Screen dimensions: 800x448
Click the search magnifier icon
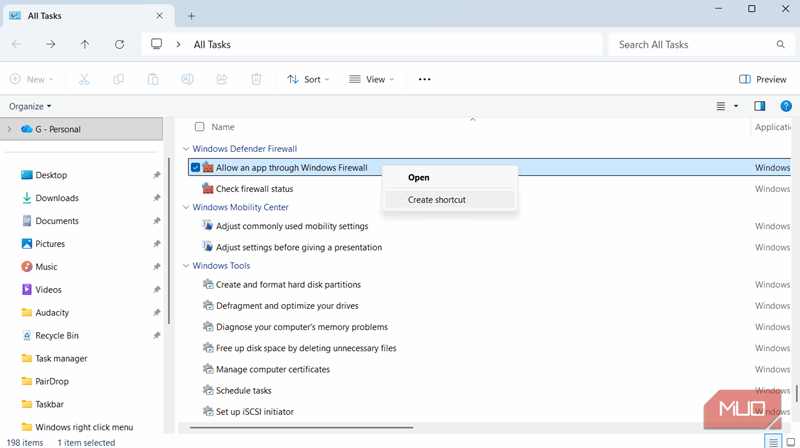click(x=781, y=44)
